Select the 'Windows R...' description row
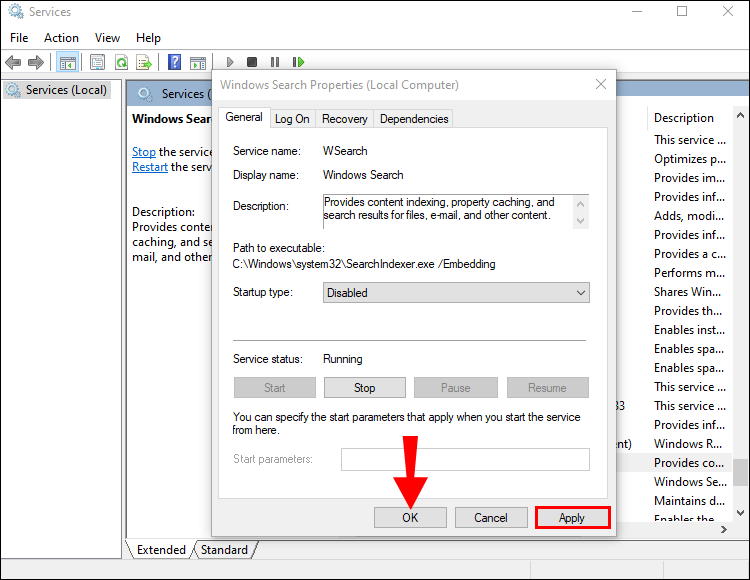 [x=689, y=444]
